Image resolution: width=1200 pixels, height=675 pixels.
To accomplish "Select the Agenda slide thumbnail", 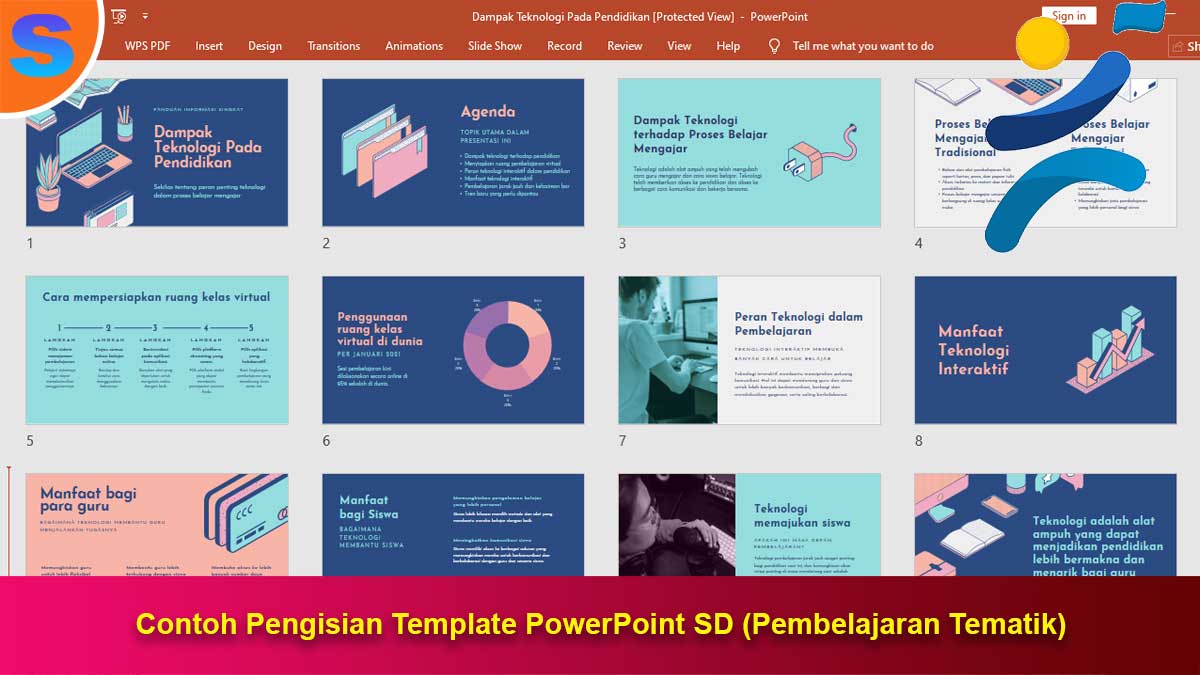I will pos(453,153).
